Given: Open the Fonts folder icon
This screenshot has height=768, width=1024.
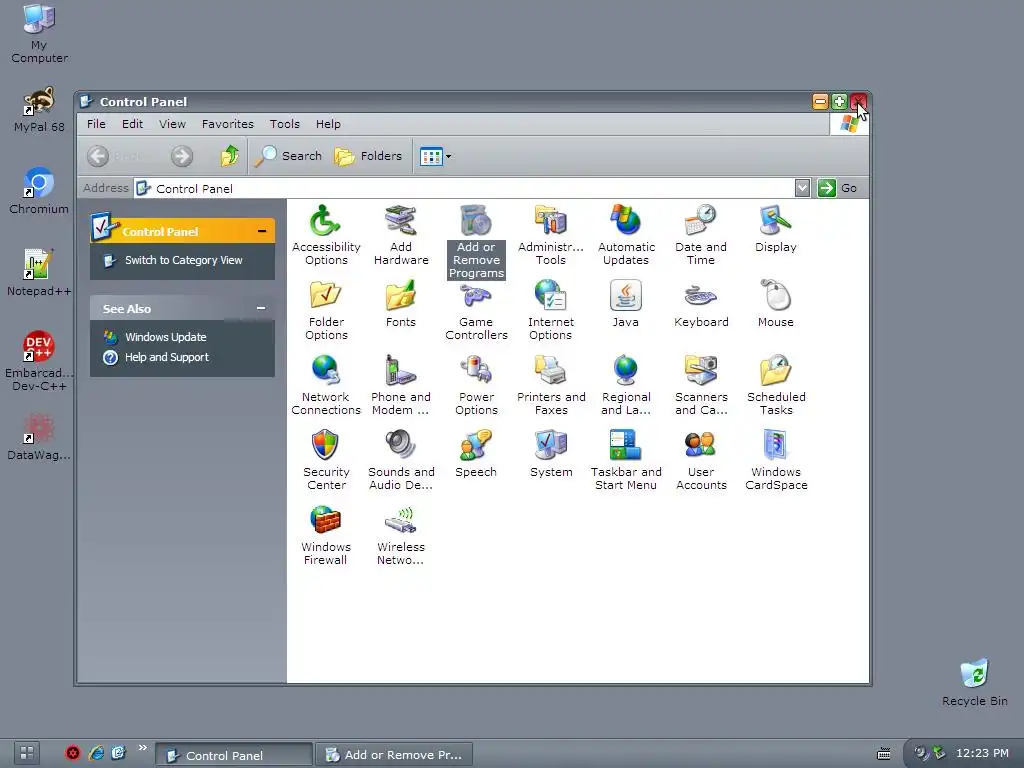Looking at the screenshot, I should pyautogui.click(x=400, y=304).
